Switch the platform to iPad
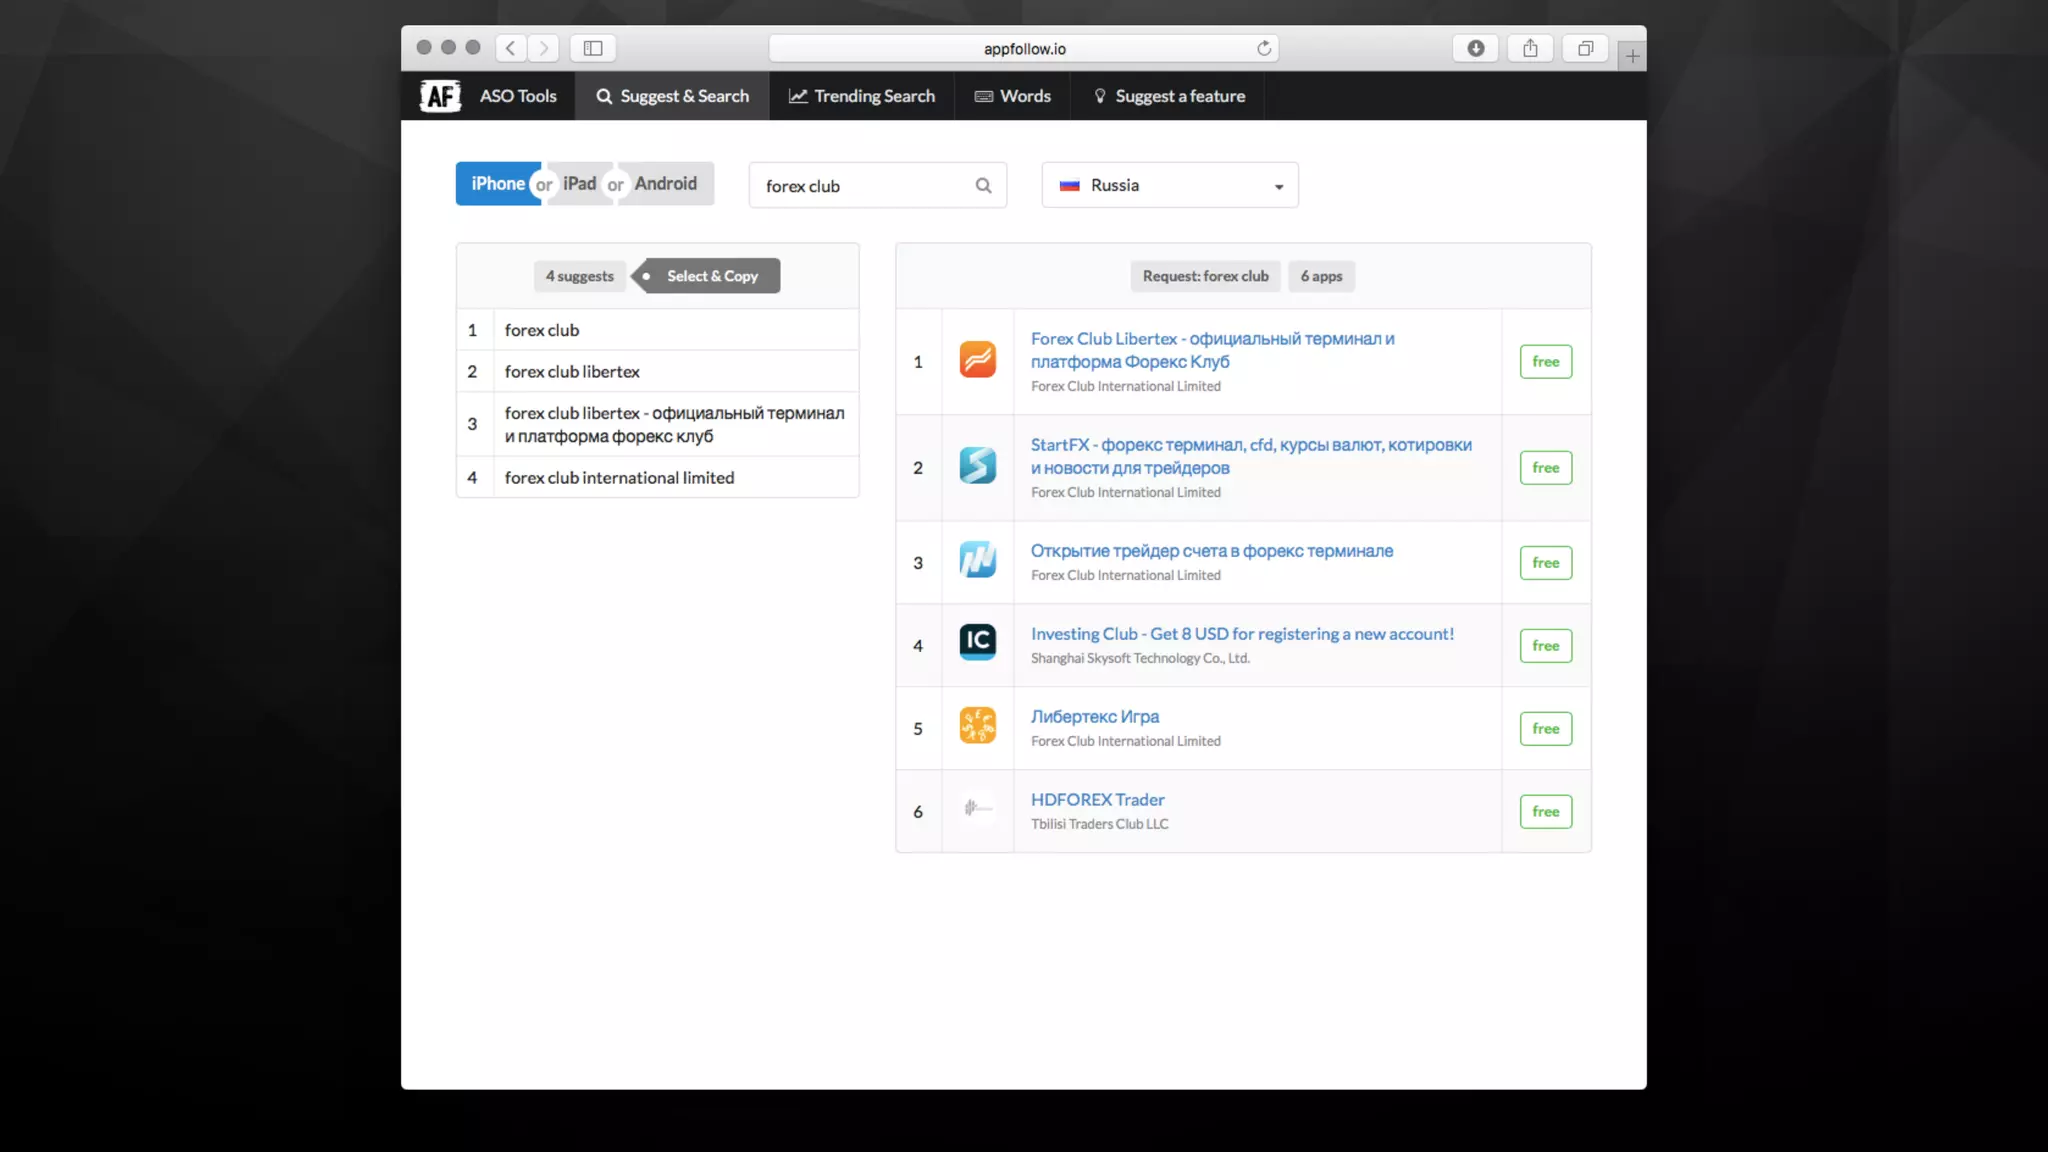The height and width of the screenshot is (1152, 2048). tap(579, 184)
